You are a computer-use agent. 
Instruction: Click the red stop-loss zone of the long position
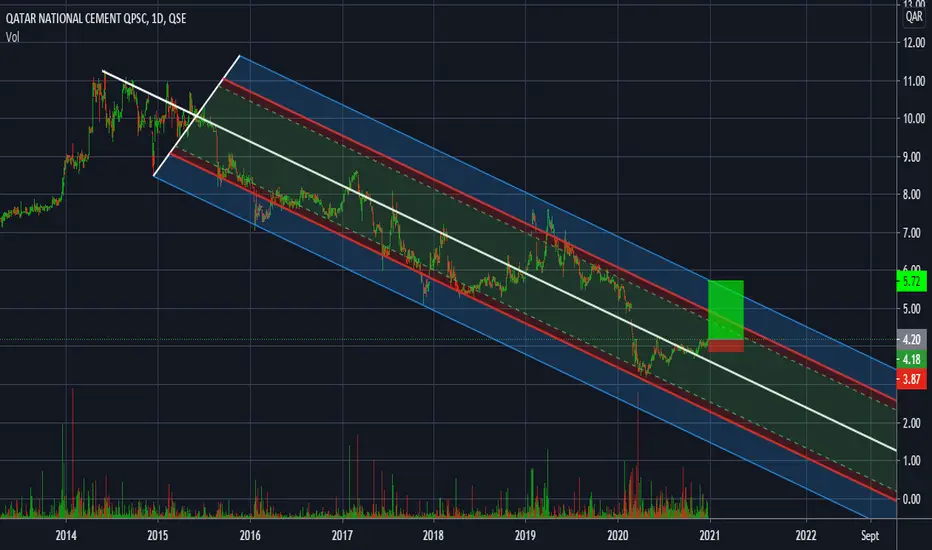click(726, 346)
